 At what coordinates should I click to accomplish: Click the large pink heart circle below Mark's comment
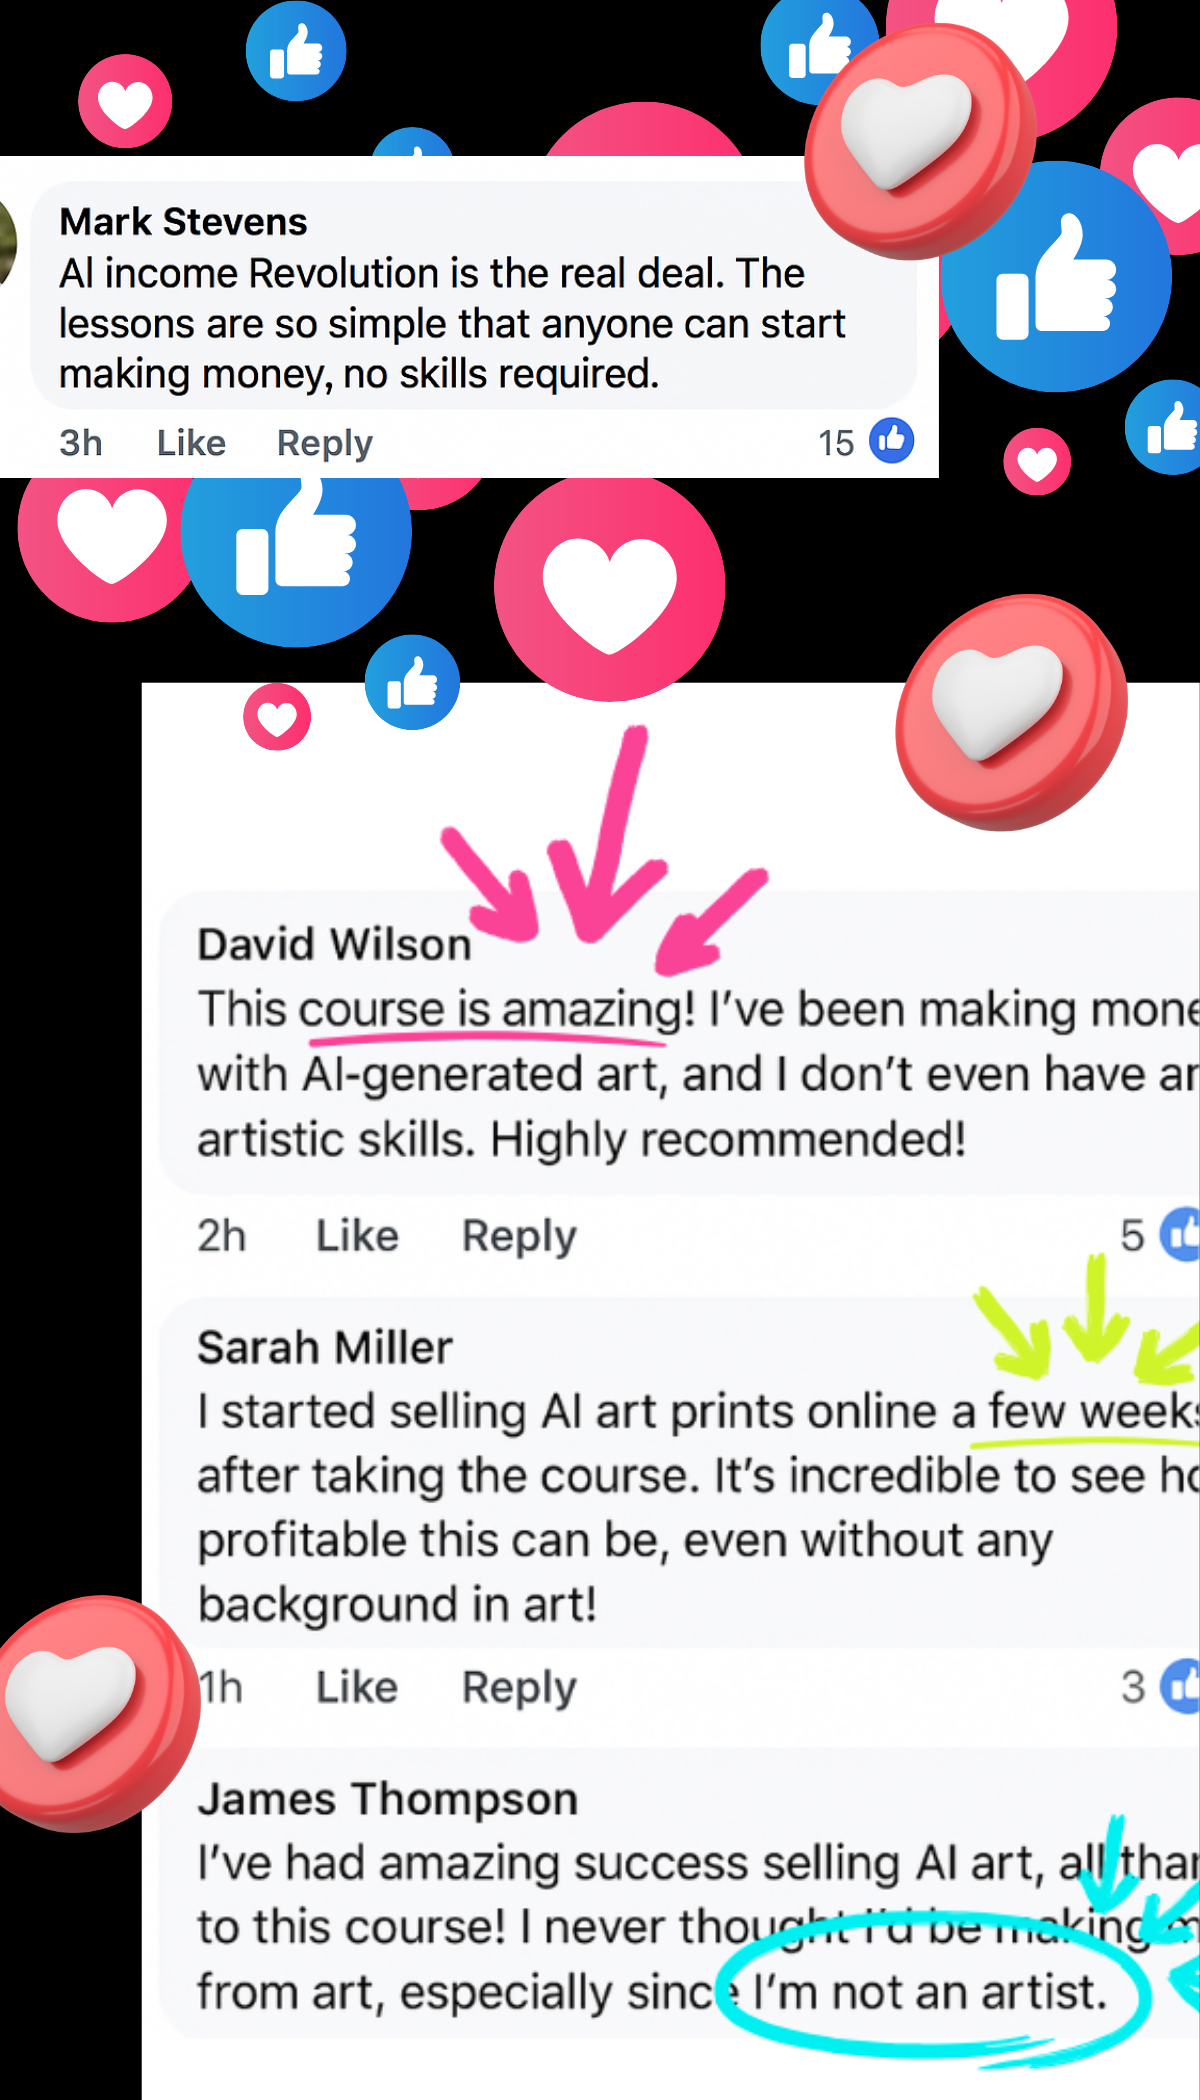(609, 589)
